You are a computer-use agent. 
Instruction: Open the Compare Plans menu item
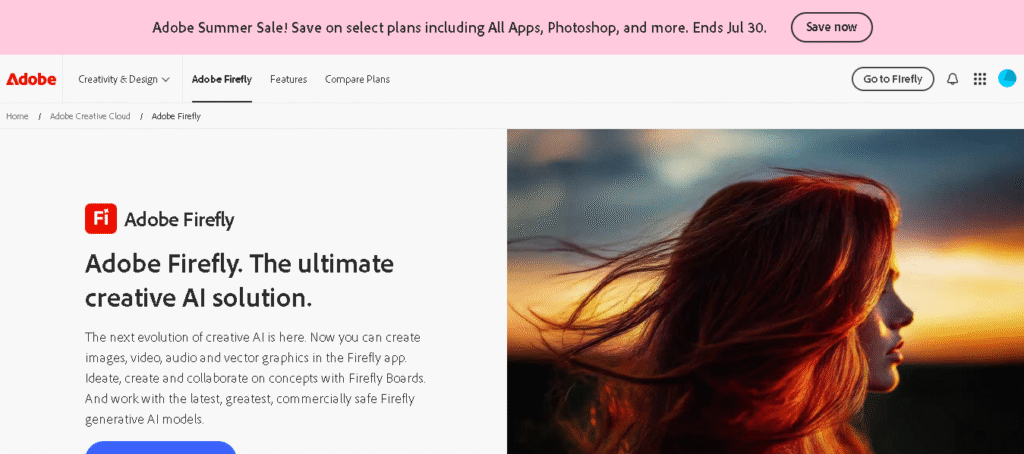pos(357,79)
